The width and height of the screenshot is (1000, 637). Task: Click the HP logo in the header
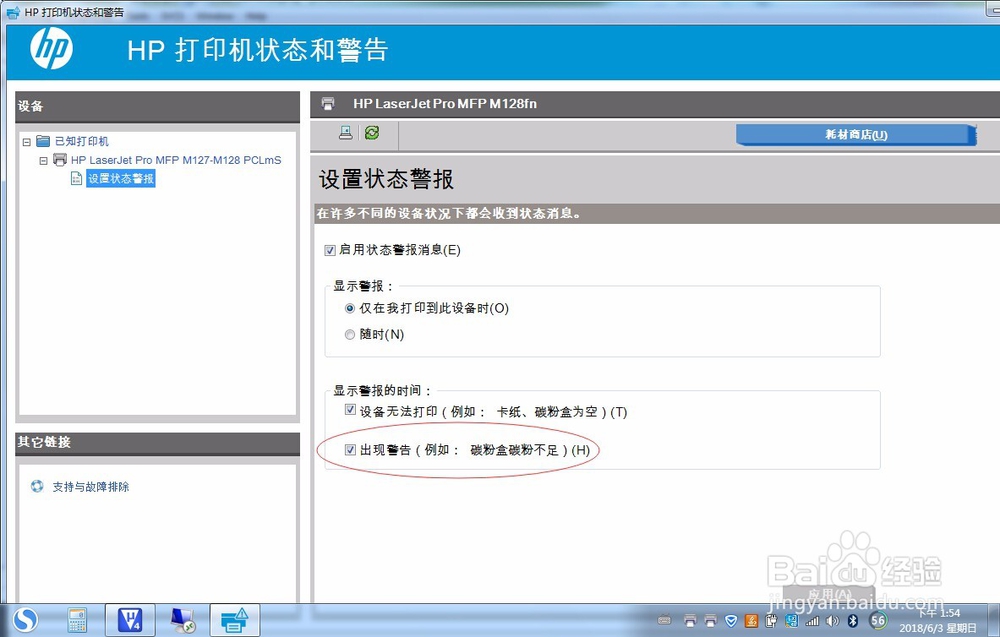point(52,48)
